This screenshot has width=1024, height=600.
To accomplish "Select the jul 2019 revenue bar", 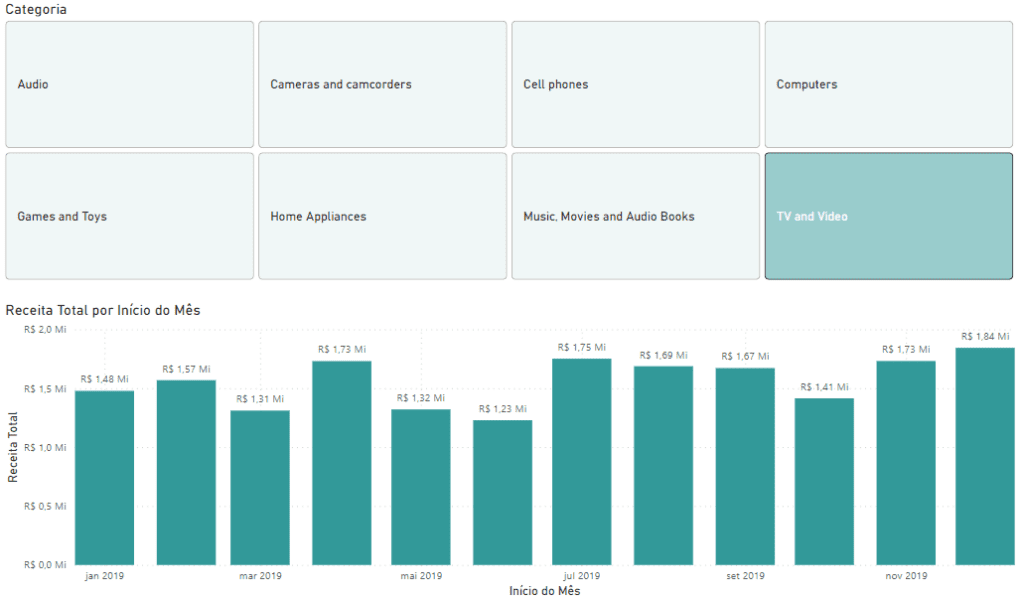I will pyautogui.click(x=581, y=462).
